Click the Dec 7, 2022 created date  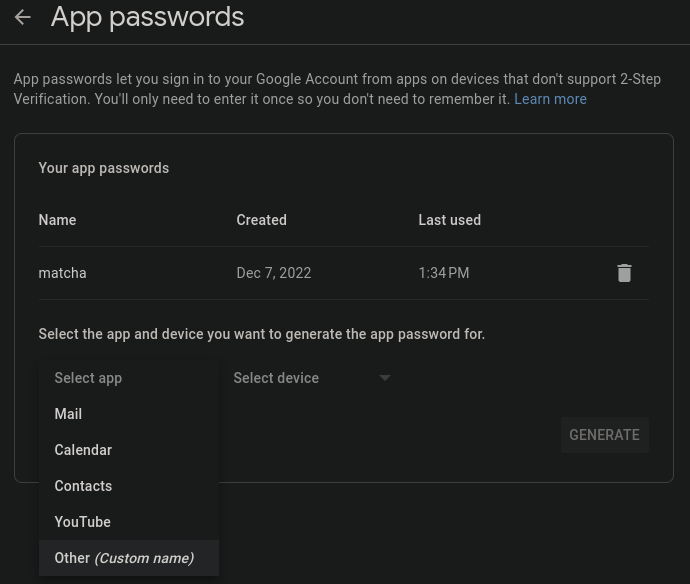coord(274,273)
